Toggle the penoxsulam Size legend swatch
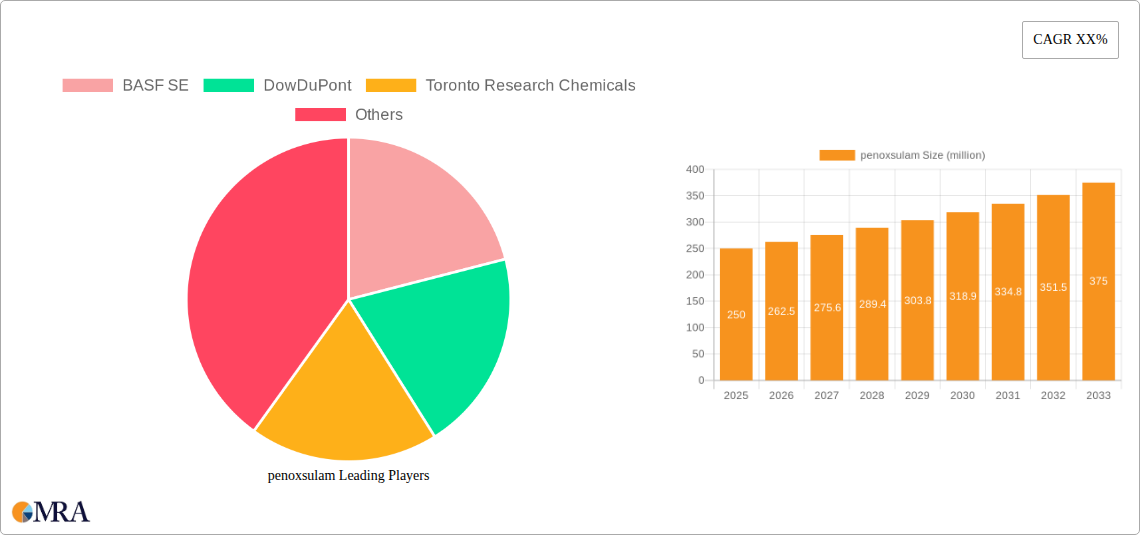 click(838, 155)
